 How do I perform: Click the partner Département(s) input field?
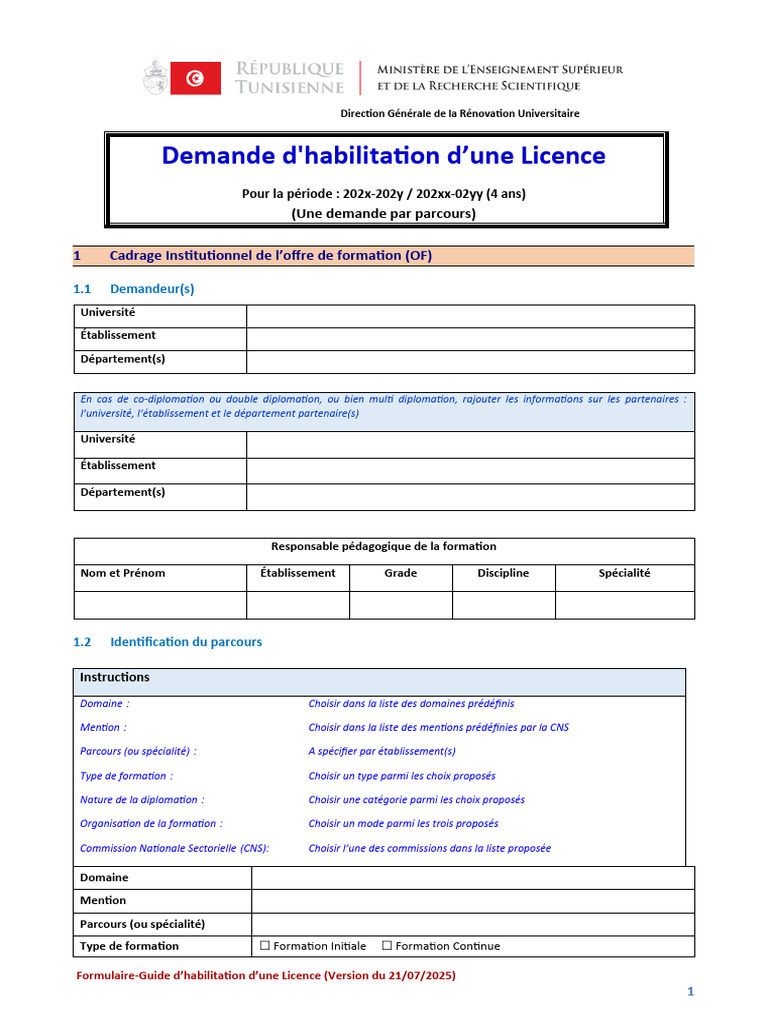click(x=470, y=497)
